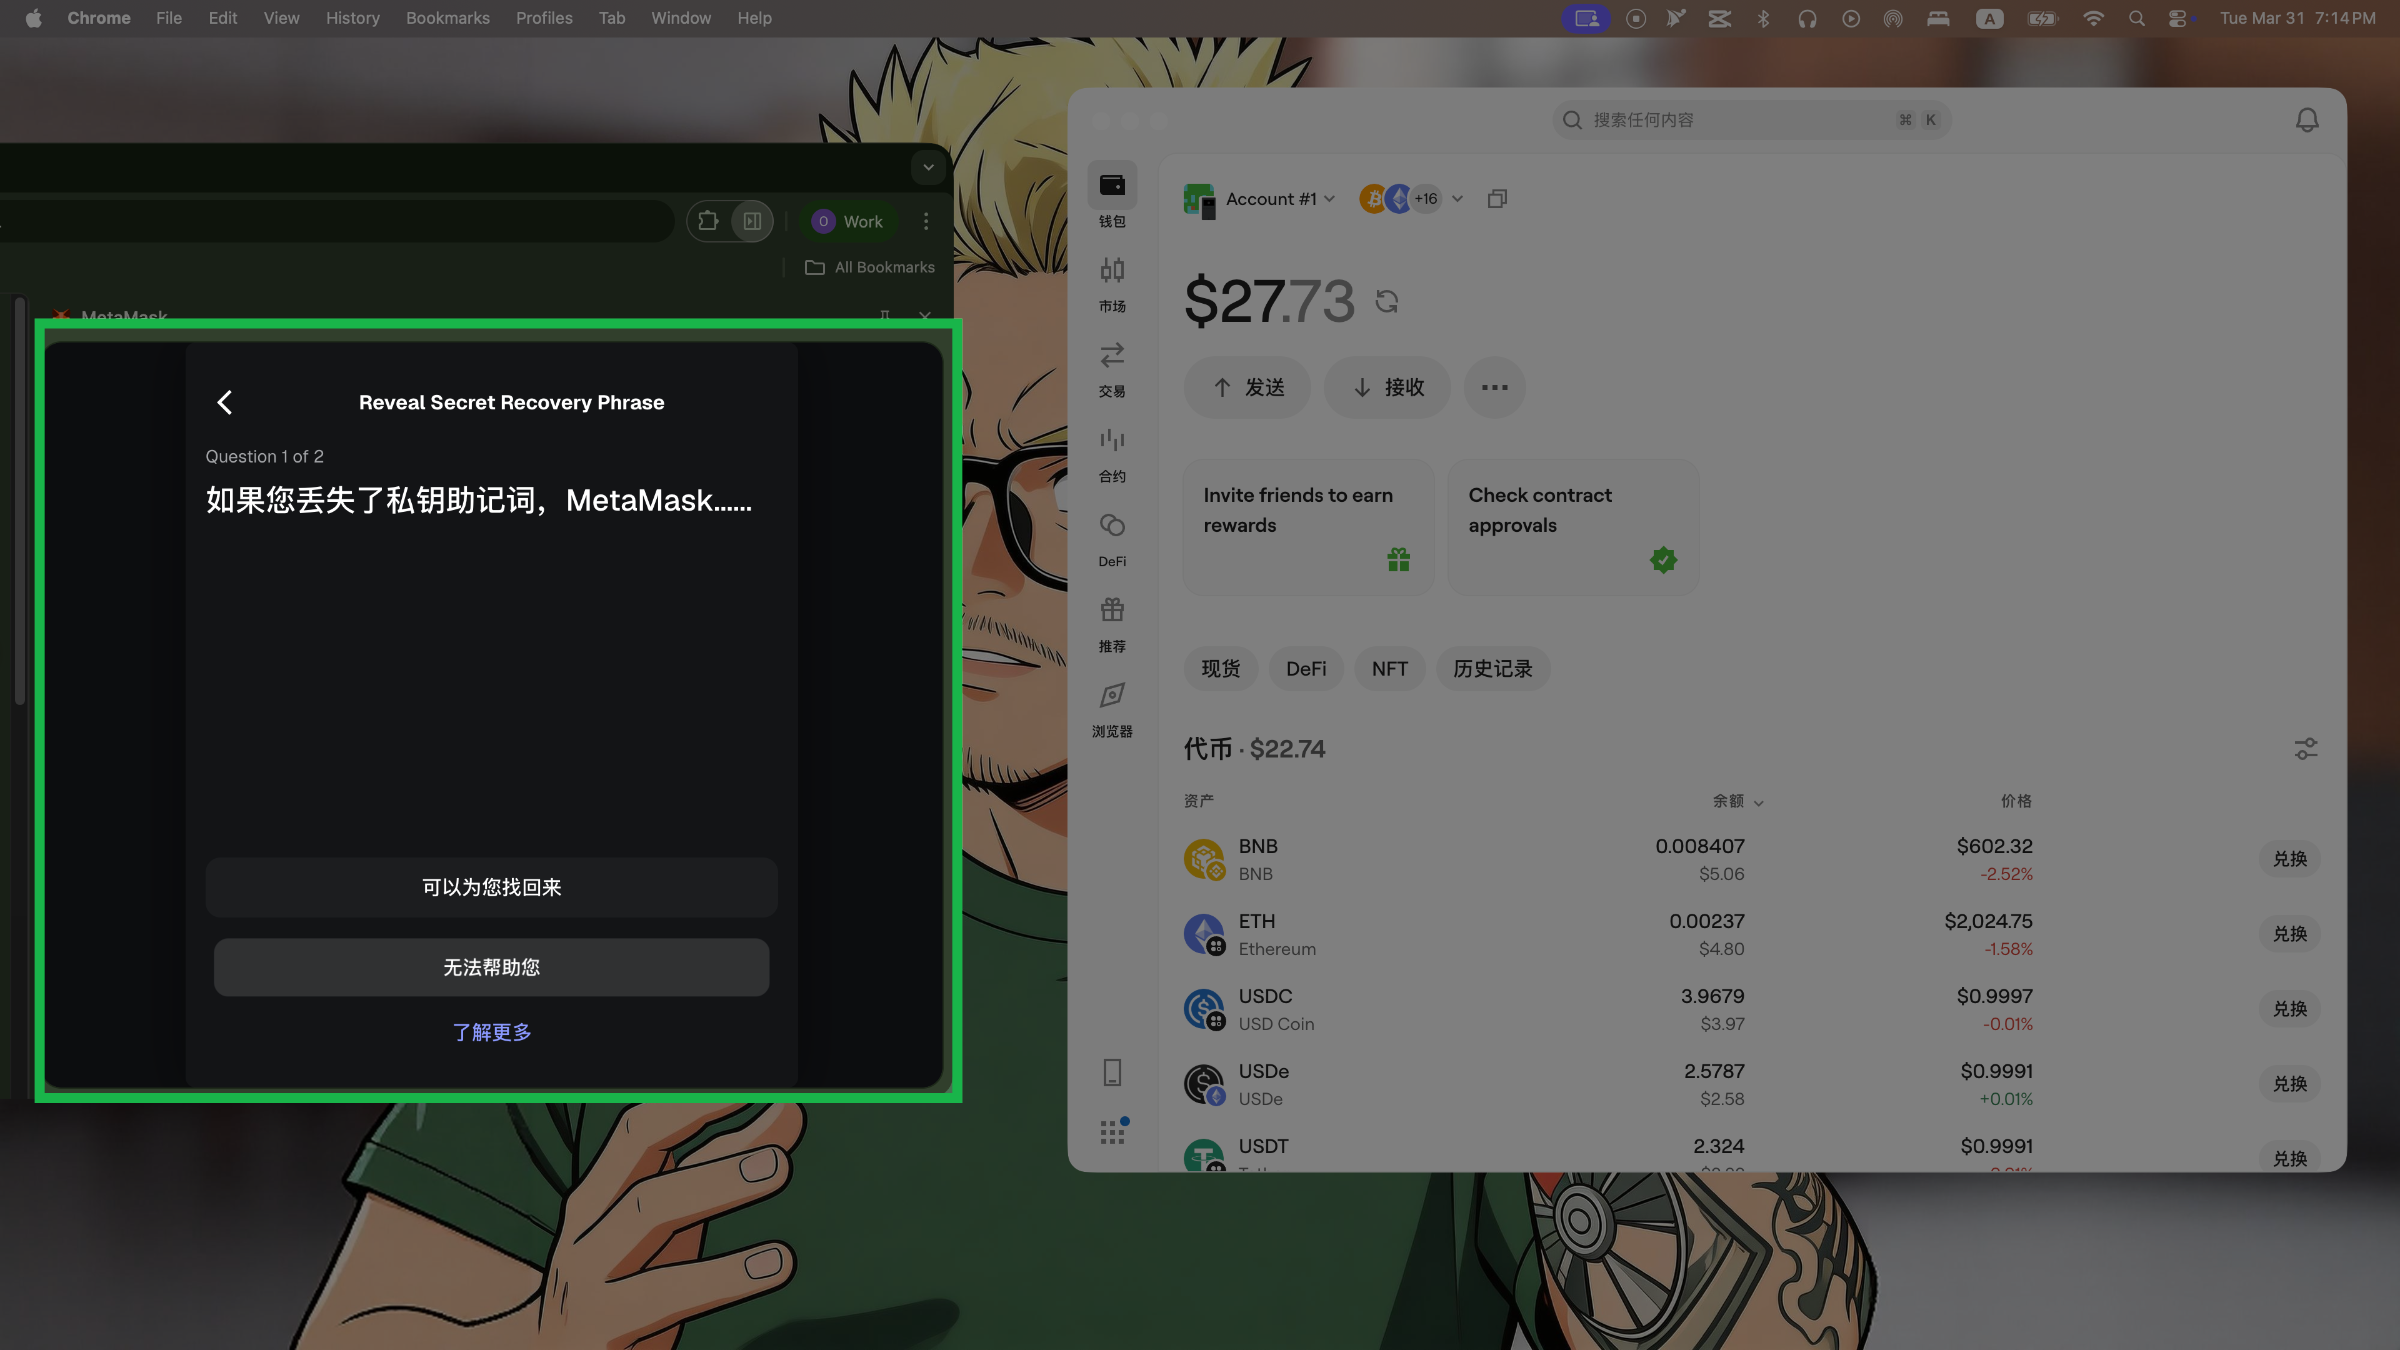Expand the networks +16 selector
This screenshot has height=1350, width=2400.
[x=1411, y=199]
